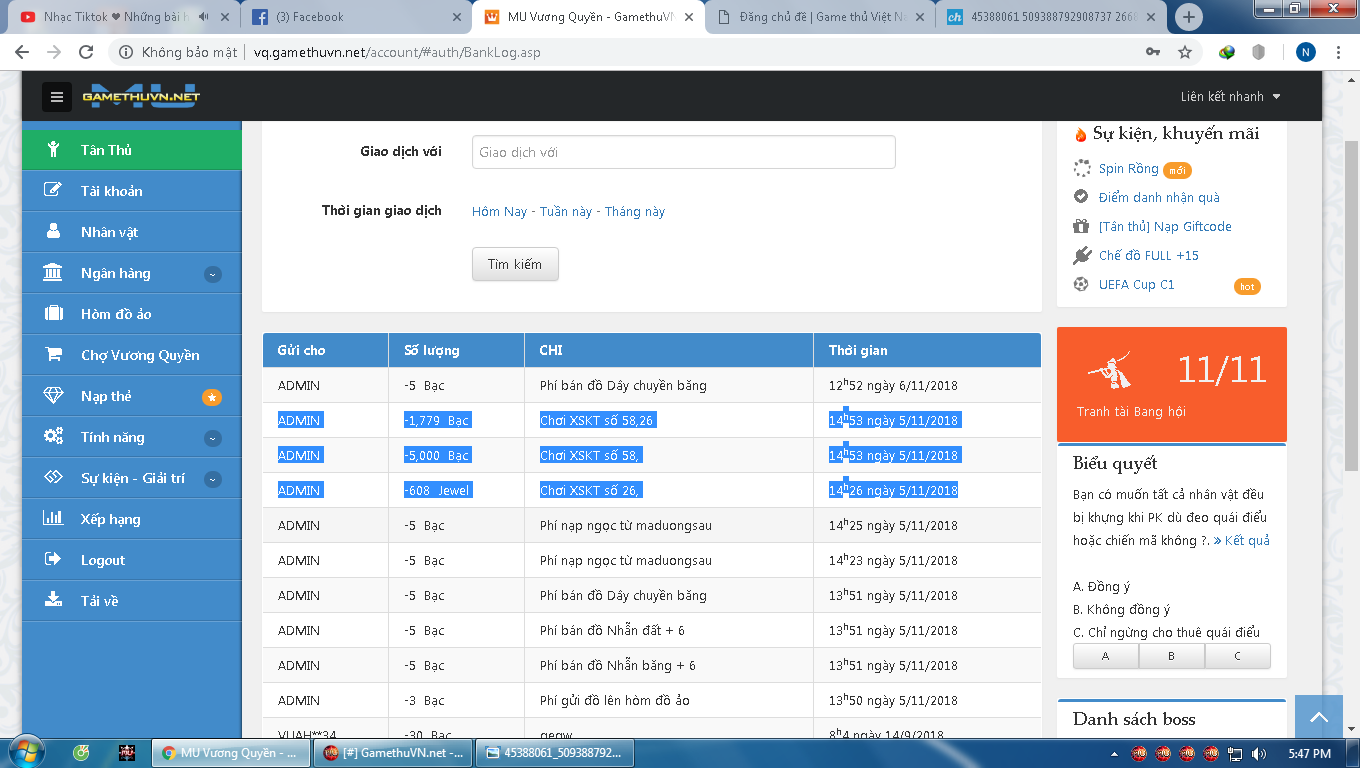Open the Nhân vật sidebar menu item
This screenshot has height=768, width=1360.
(110, 232)
